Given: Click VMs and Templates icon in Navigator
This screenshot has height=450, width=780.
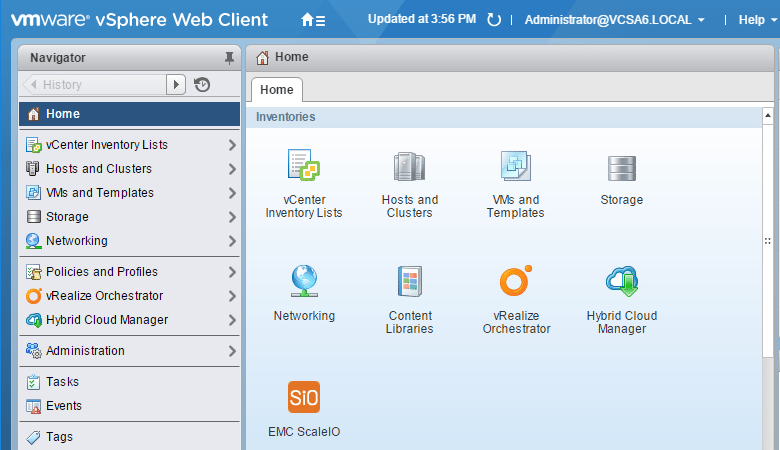Looking at the screenshot, I should click(x=33, y=192).
